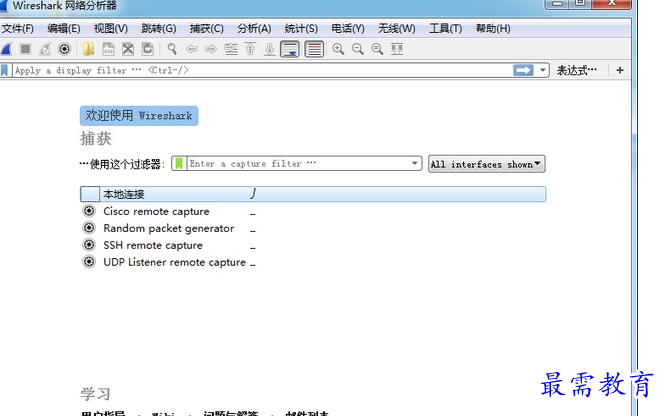Screen dimensions: 662x416
Task: Open settings gear for SSH remote capture
Action: tap(89, 245)
